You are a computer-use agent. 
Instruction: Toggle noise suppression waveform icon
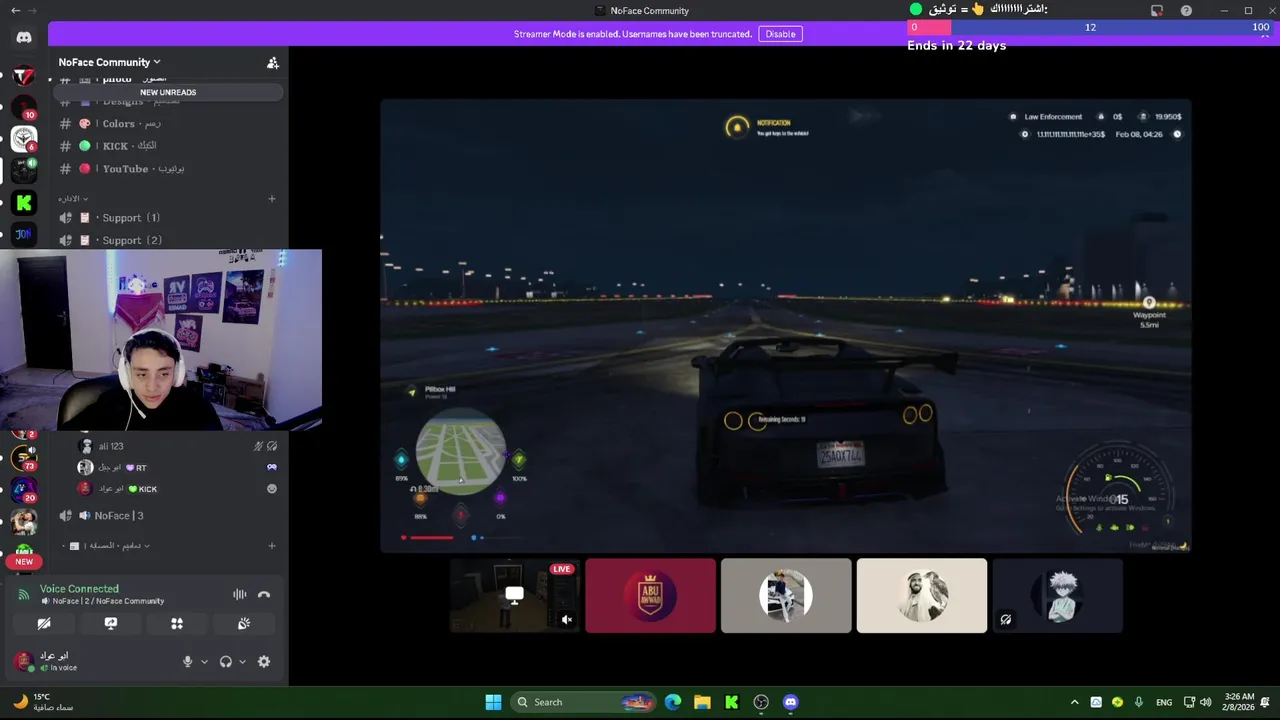click(240, 594)
